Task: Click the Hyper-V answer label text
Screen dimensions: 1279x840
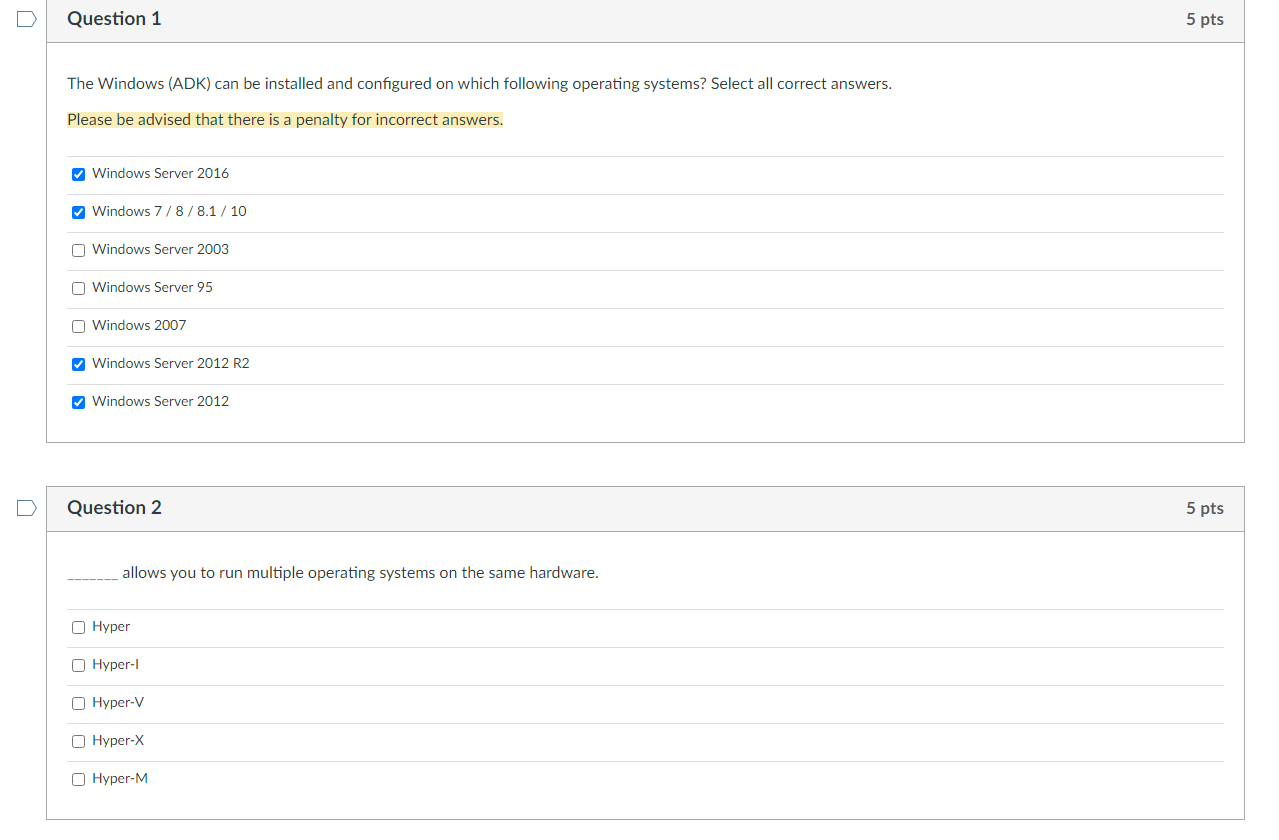Action: (x=116, y=702)
